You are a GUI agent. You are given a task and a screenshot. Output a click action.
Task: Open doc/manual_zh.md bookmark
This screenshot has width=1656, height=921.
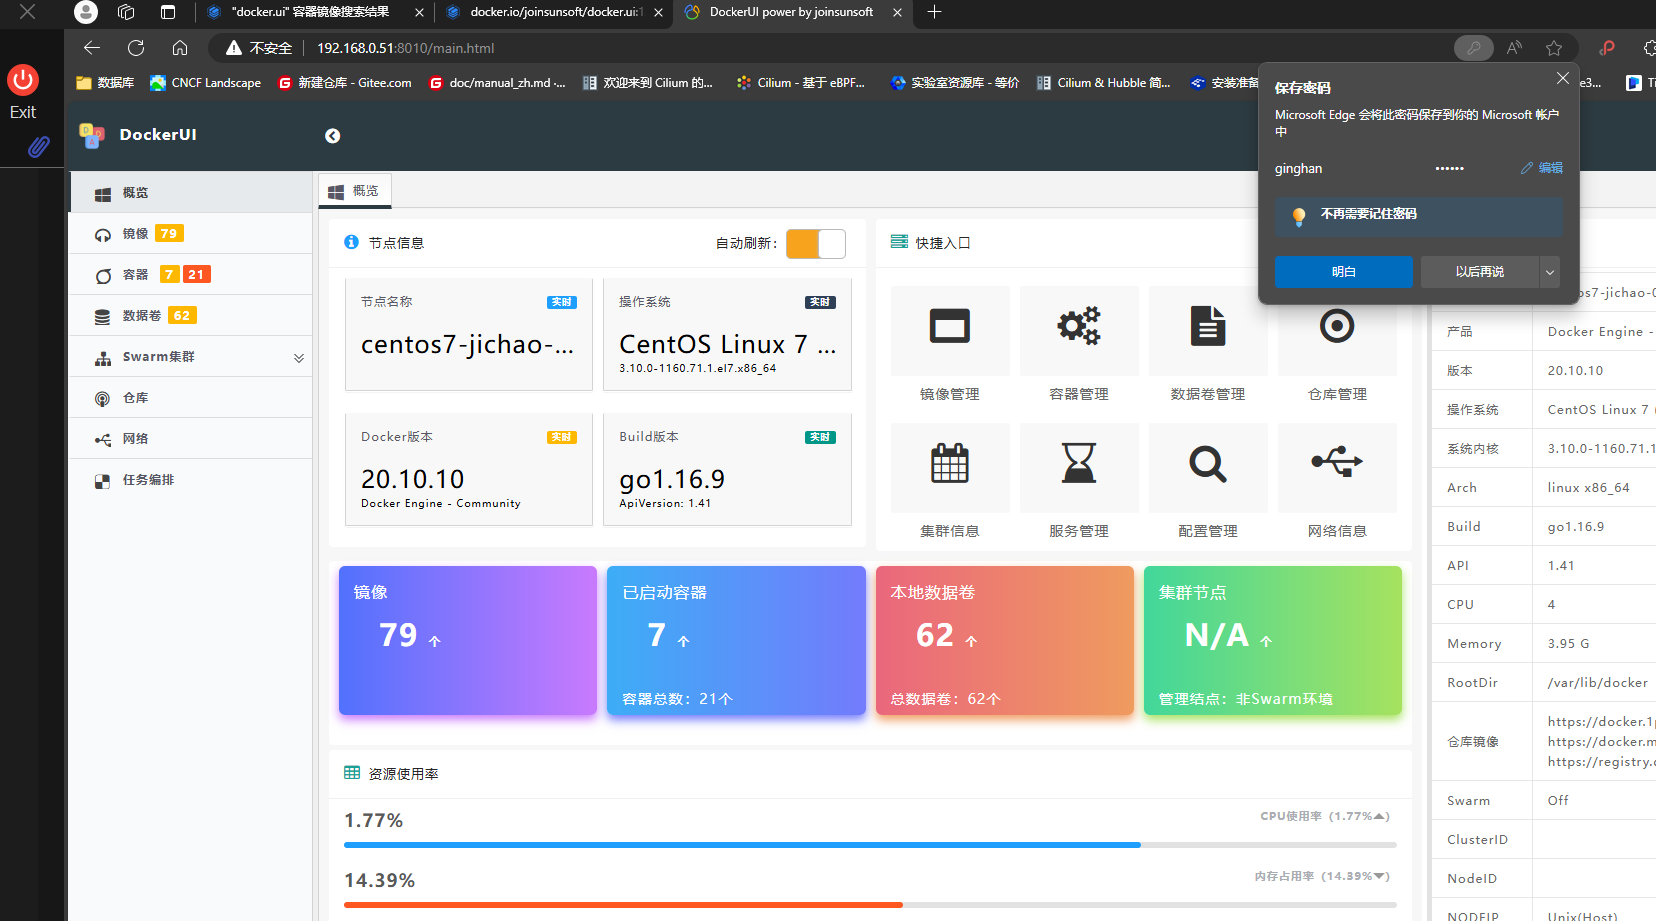pos(497,83)
